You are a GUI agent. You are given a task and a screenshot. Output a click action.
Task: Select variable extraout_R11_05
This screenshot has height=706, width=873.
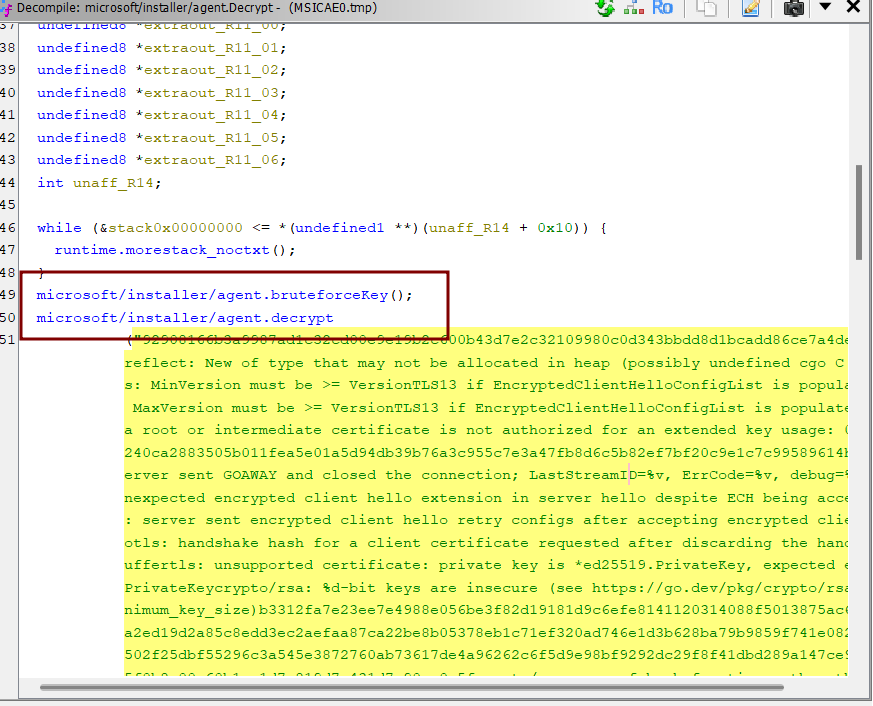[211, 138]
